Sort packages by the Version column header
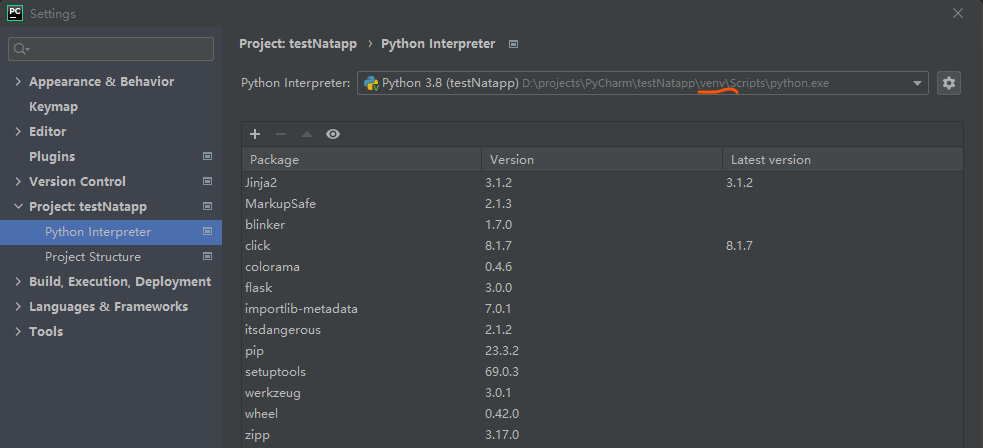This screenshot has width=983, height=448. click(x=511, y=160)
